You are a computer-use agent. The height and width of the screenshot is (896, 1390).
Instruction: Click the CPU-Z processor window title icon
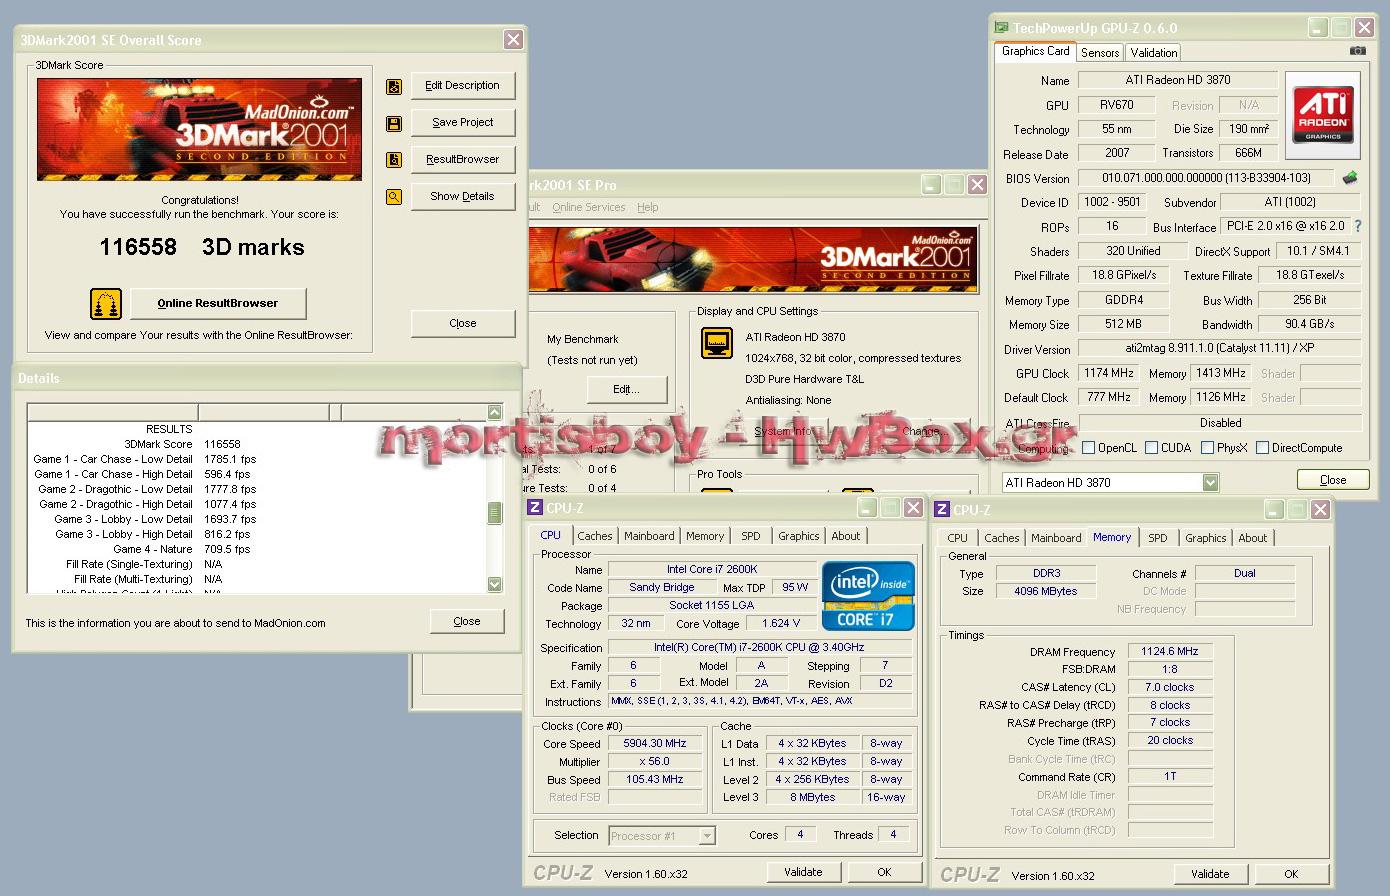(534, 508)
